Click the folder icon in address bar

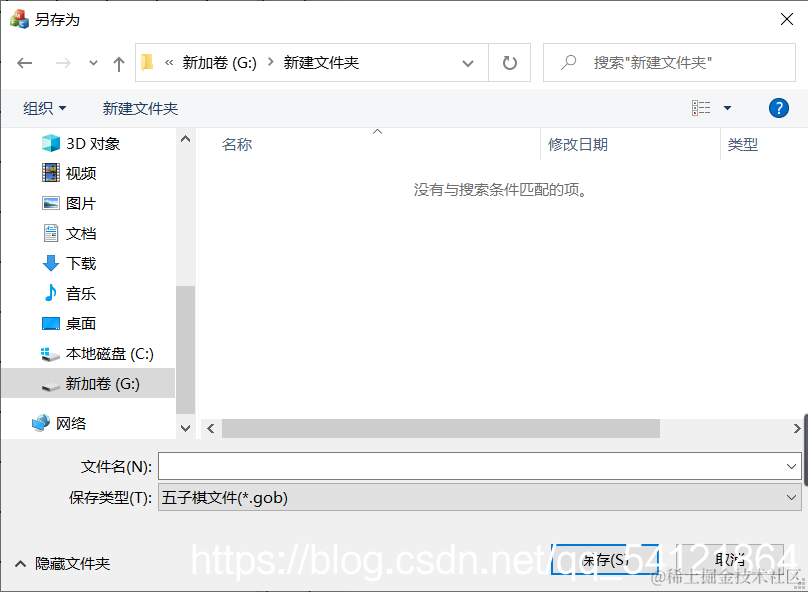click(x=147, y=62)
